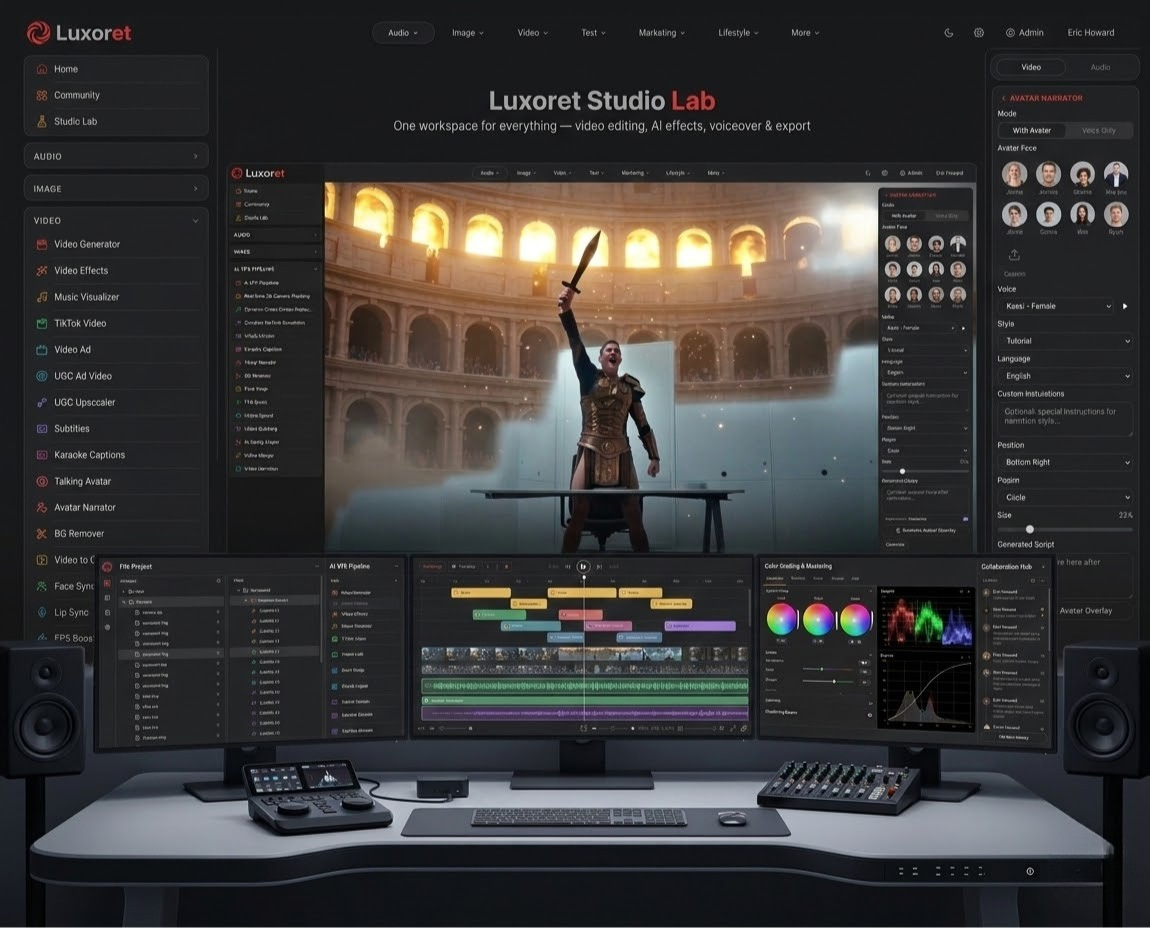
Task: Choose the long dark-haired woman avatar in right panel
Action: click(x=1083, y=214)
